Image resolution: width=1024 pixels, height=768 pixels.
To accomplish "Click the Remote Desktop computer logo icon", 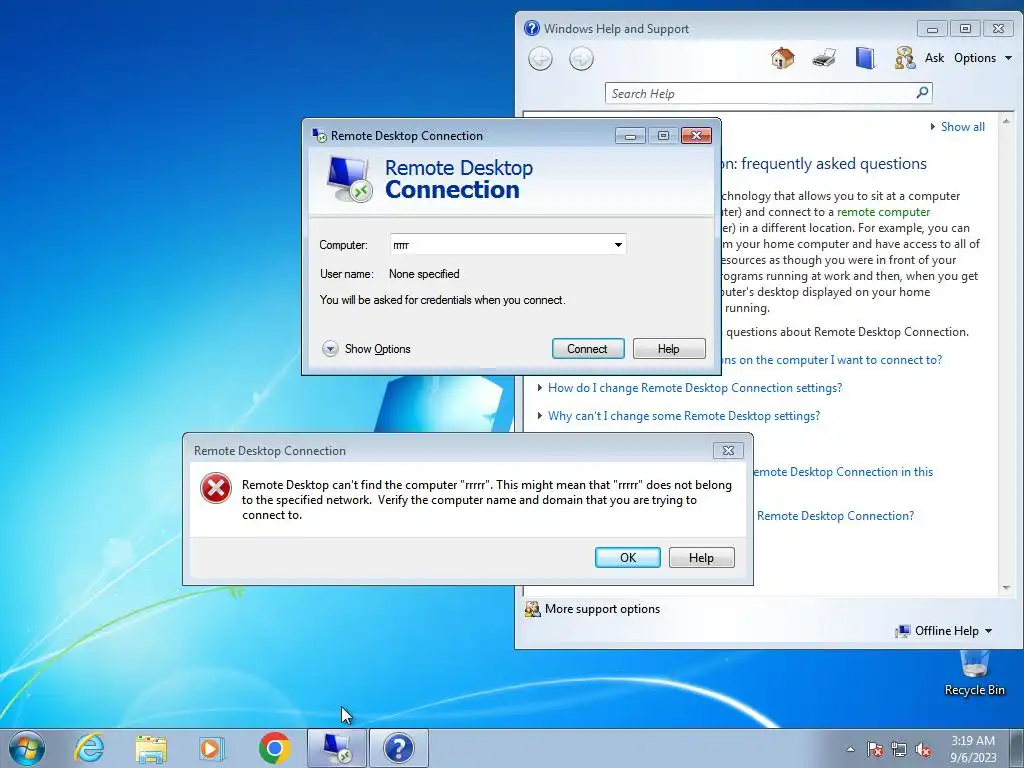I will pos(349,179).
